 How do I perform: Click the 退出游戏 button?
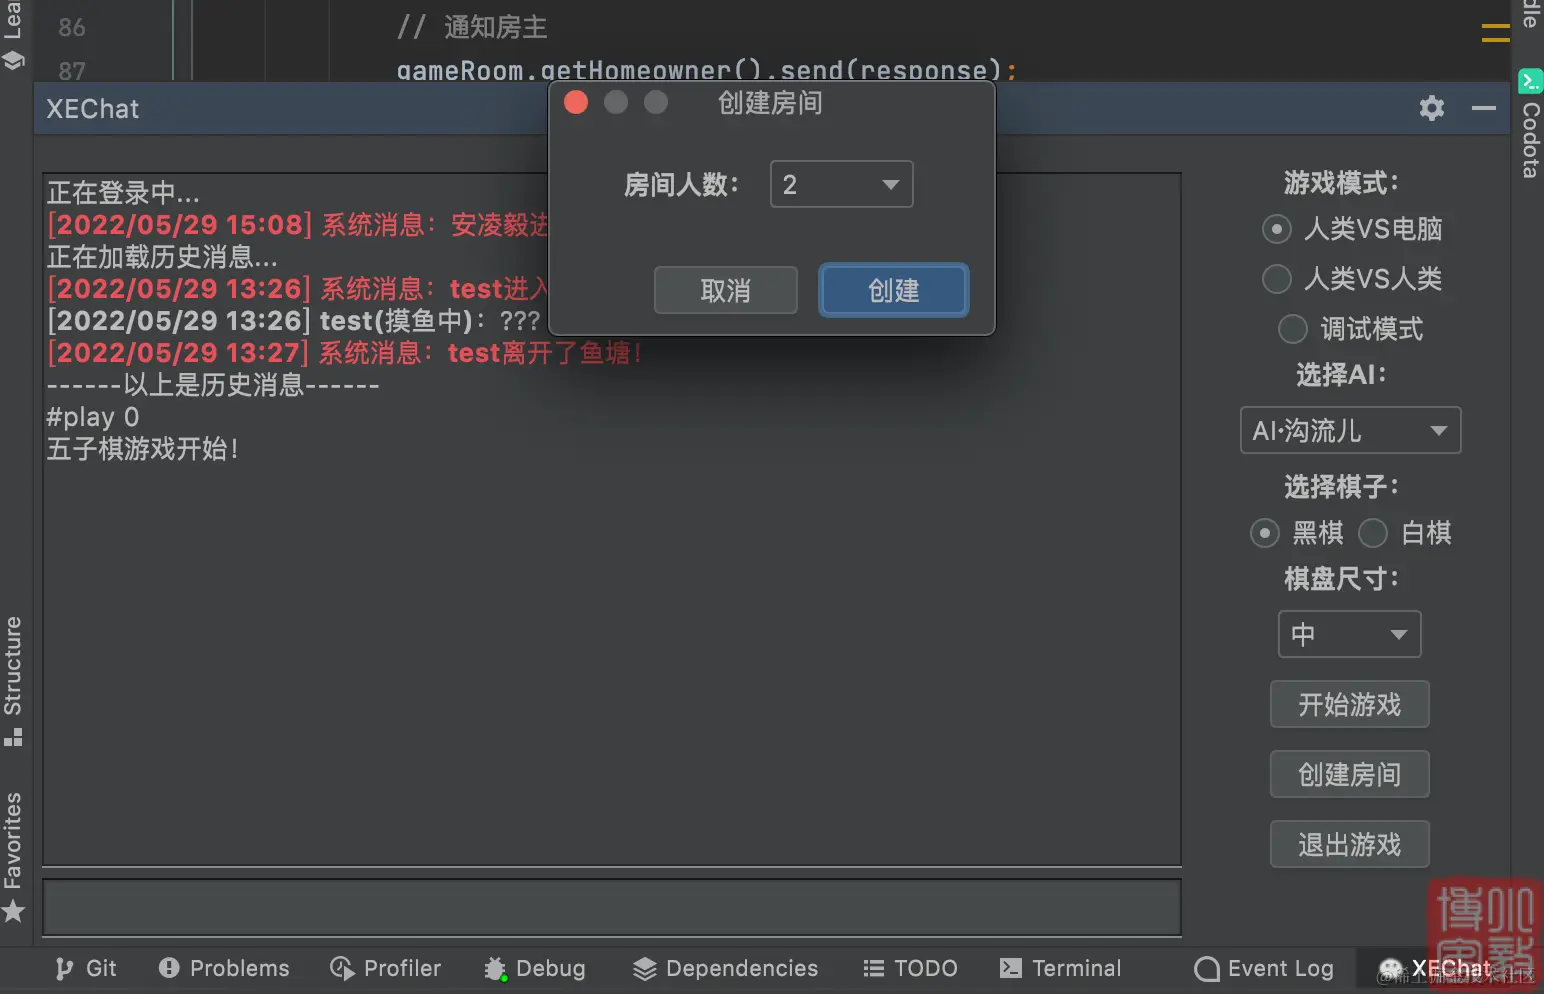pos(1349,845)
